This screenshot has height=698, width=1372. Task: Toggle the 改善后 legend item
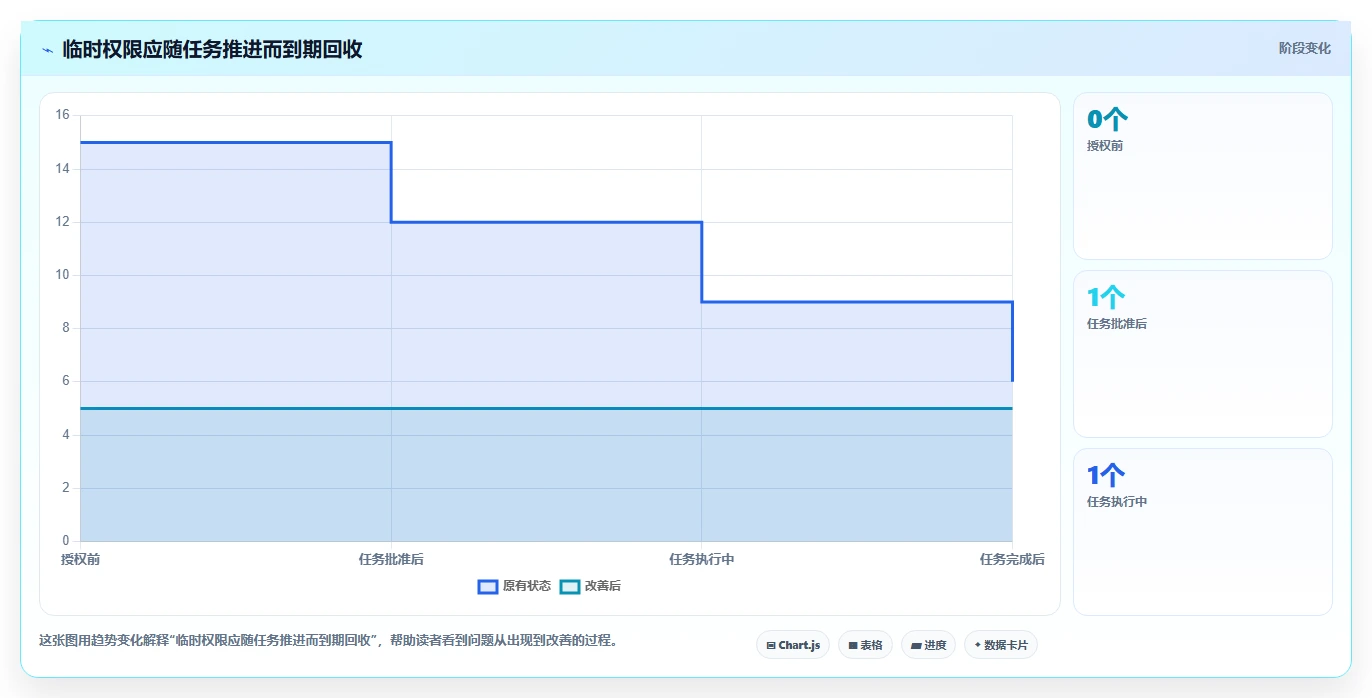pos(590,586)
